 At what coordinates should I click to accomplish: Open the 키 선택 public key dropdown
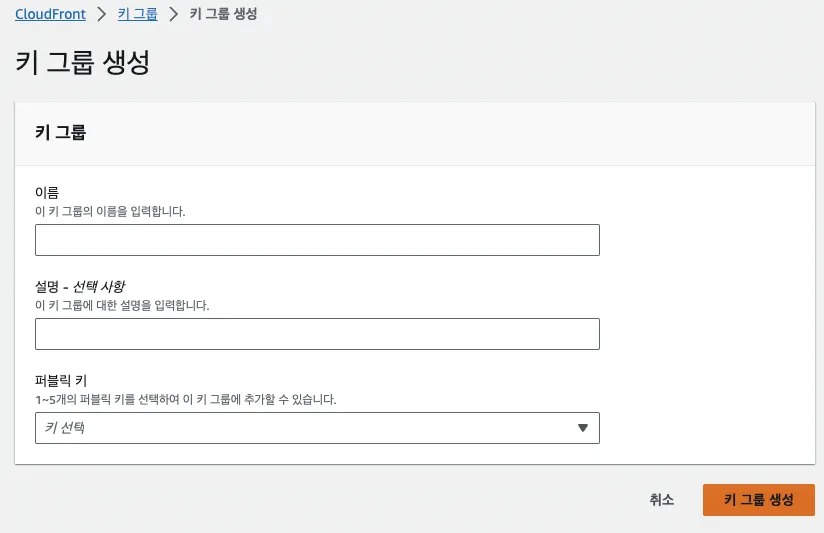pos(317,428)
